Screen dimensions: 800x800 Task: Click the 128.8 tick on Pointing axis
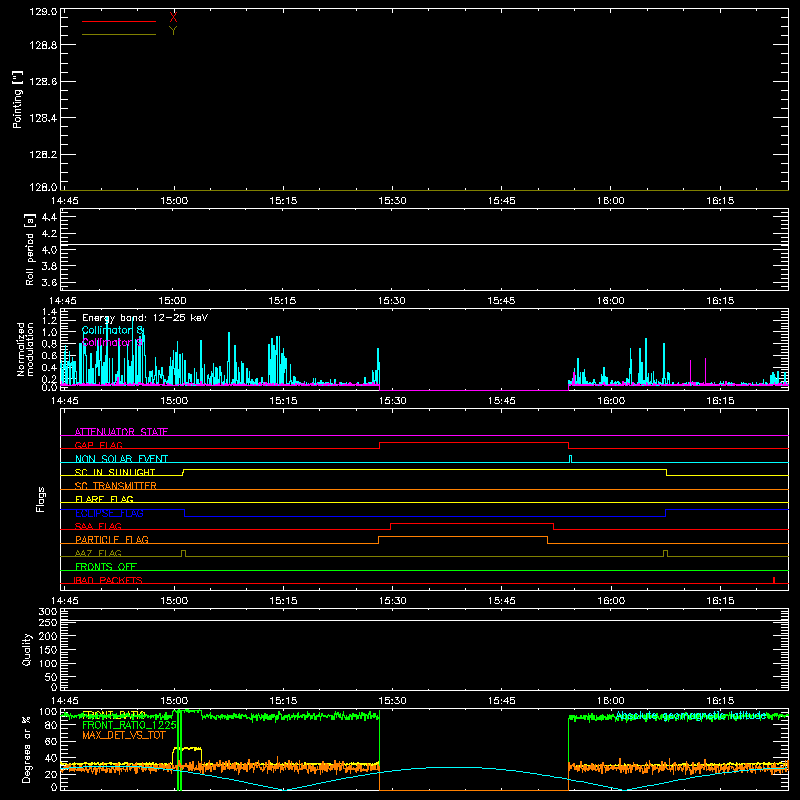(x=43, y=45)
